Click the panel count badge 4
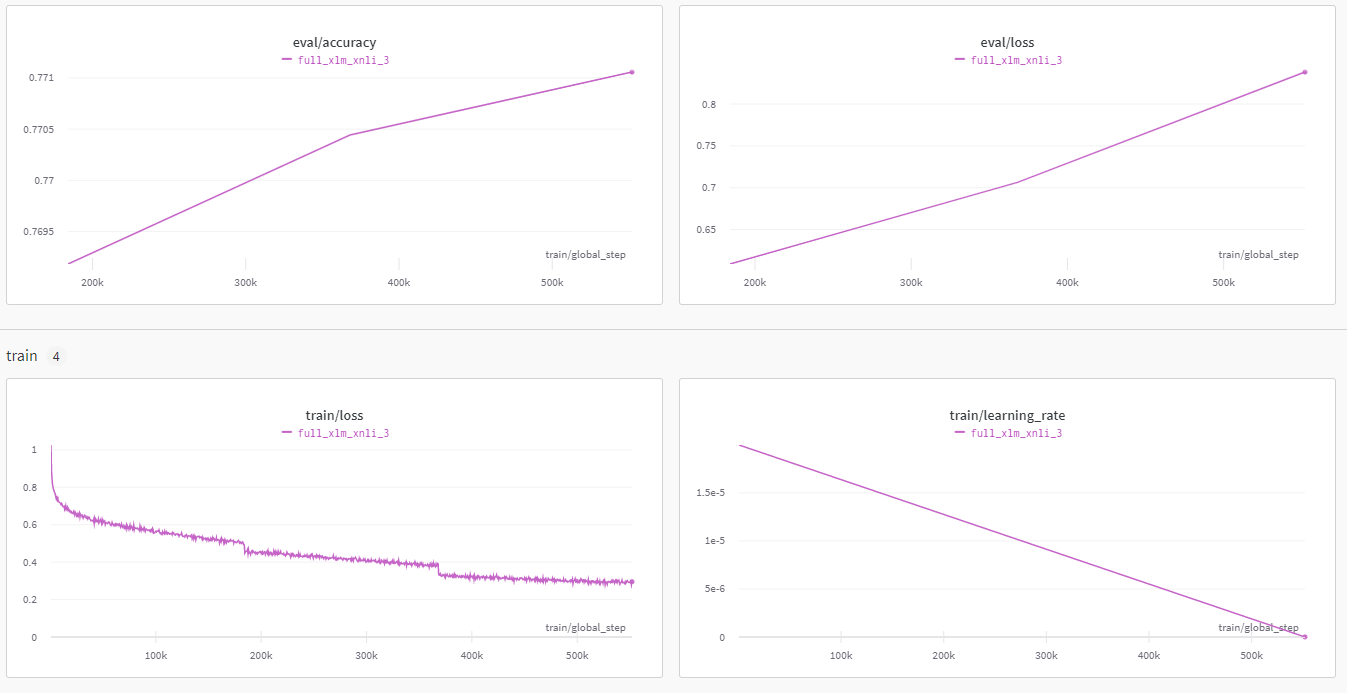The image size is (1347, 693). [x=55, y=356]
